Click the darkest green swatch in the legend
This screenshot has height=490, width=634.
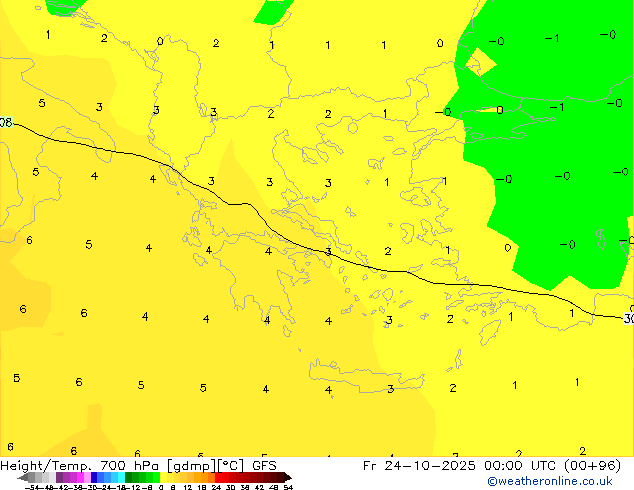pos(129,477)
